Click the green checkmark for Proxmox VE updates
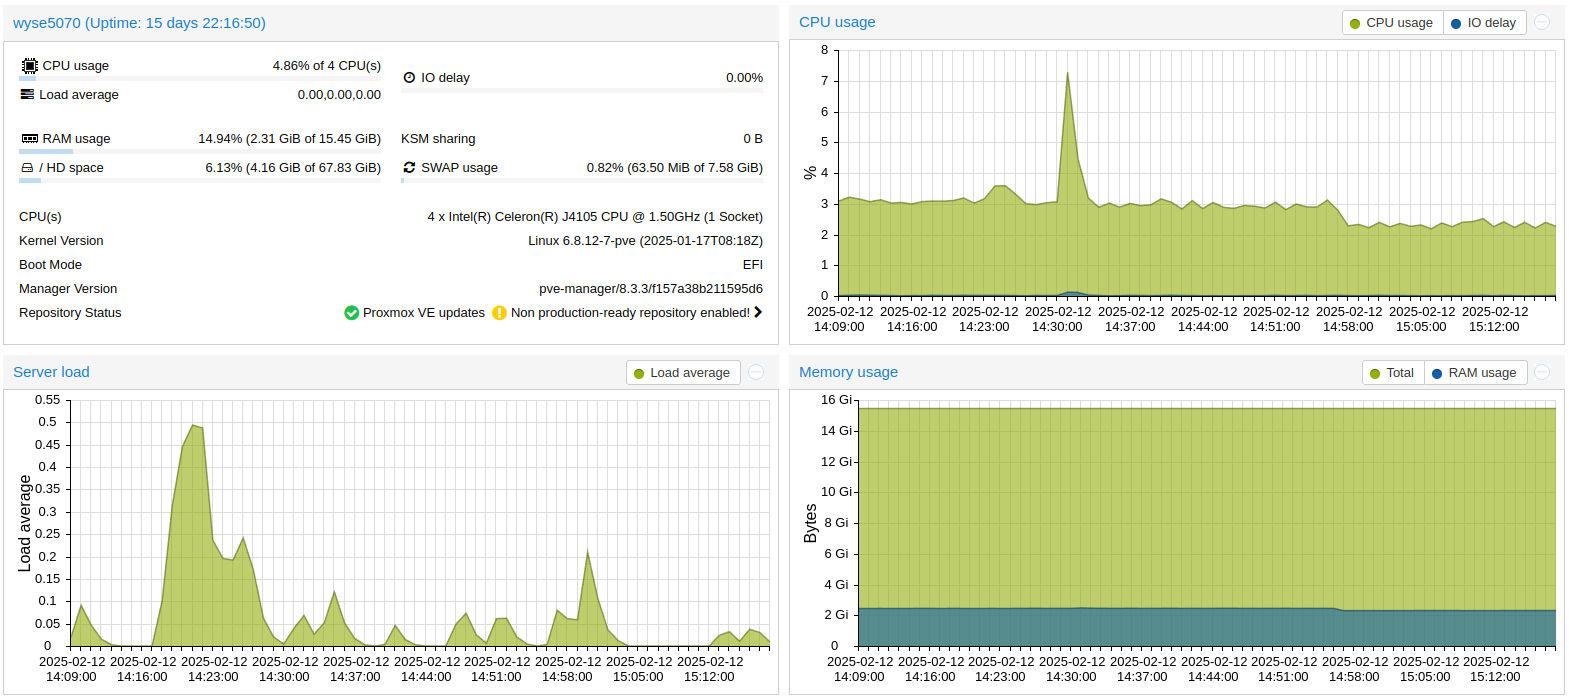Viewport: 1569px width, 697px height. point(351,313)
